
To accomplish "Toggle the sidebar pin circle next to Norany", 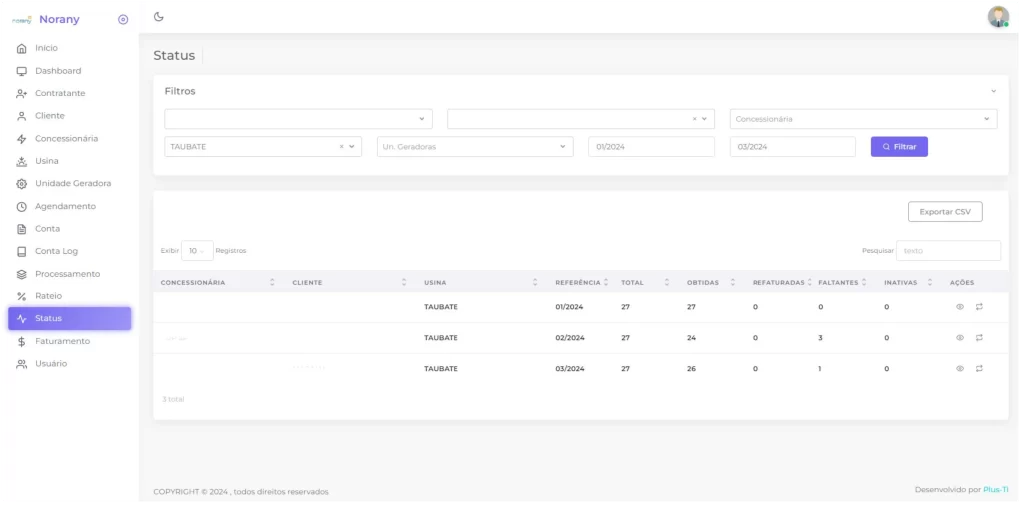I will point(123,19).
